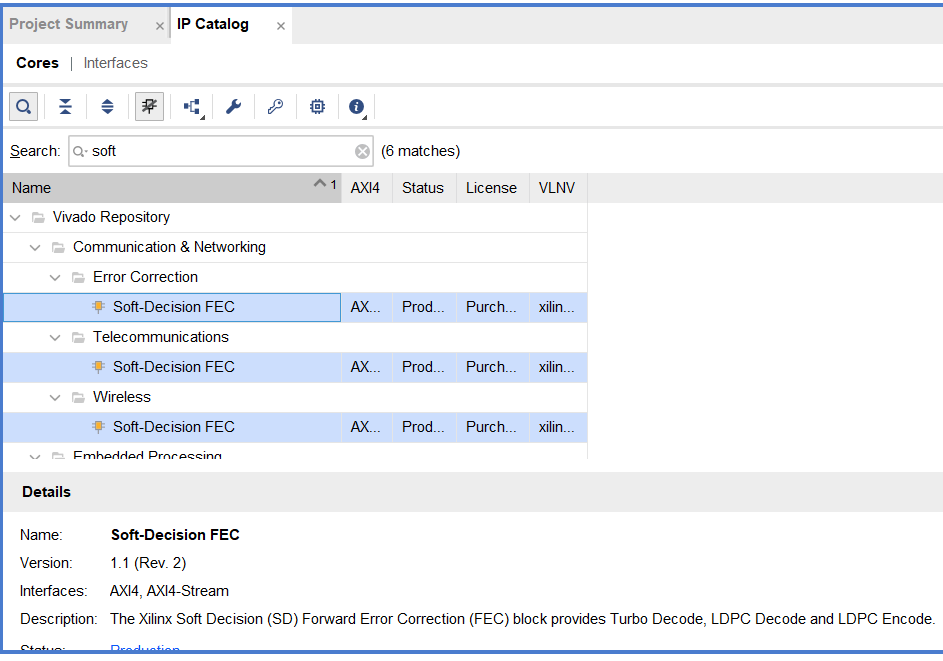Close the Project Summary tab
Image resolution: width=943 pixels, height=661 pixels.
[159, 26]
